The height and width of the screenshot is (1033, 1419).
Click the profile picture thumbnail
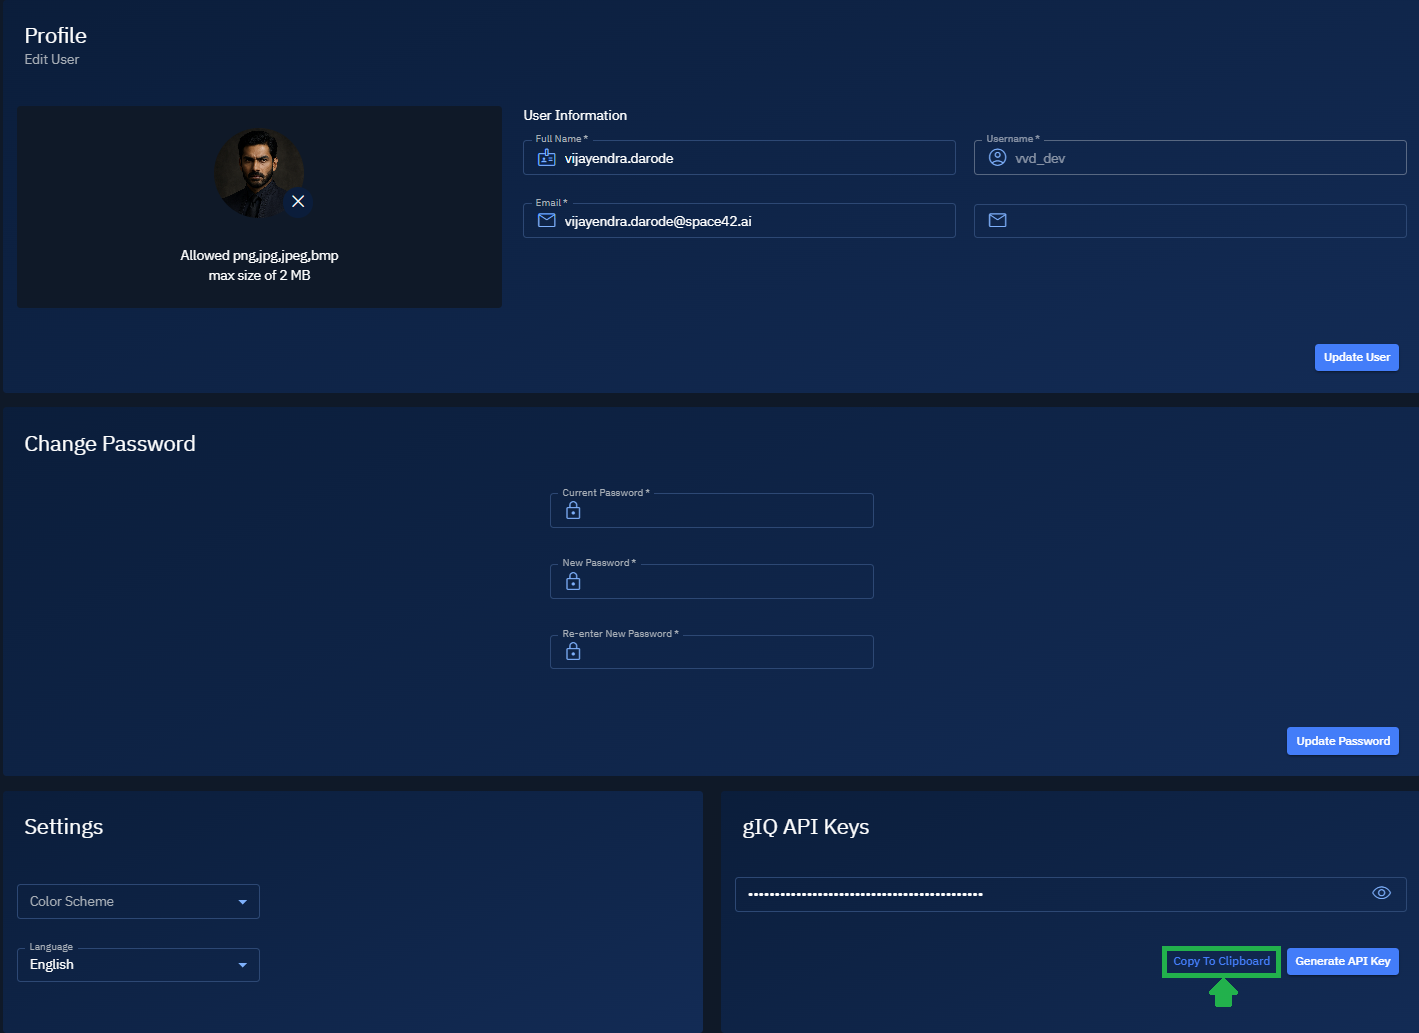(259, 172)
